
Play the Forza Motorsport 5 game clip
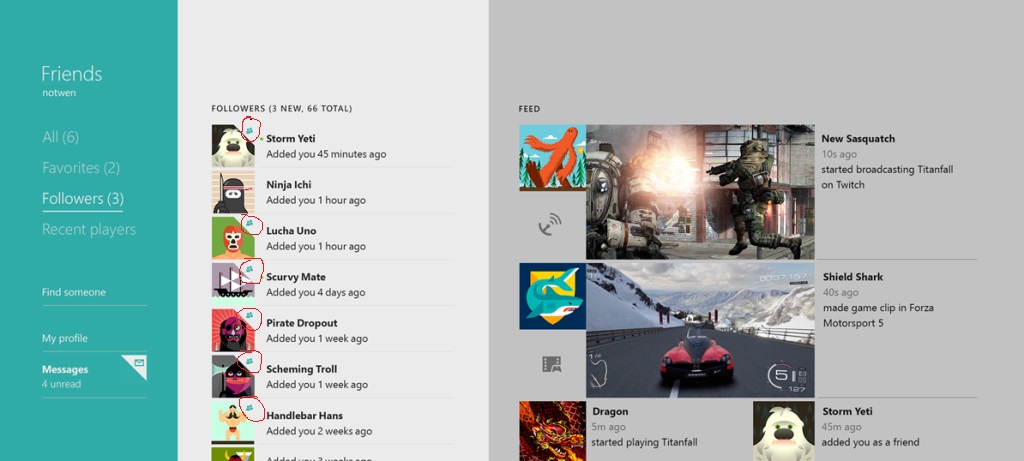point(700,330)
